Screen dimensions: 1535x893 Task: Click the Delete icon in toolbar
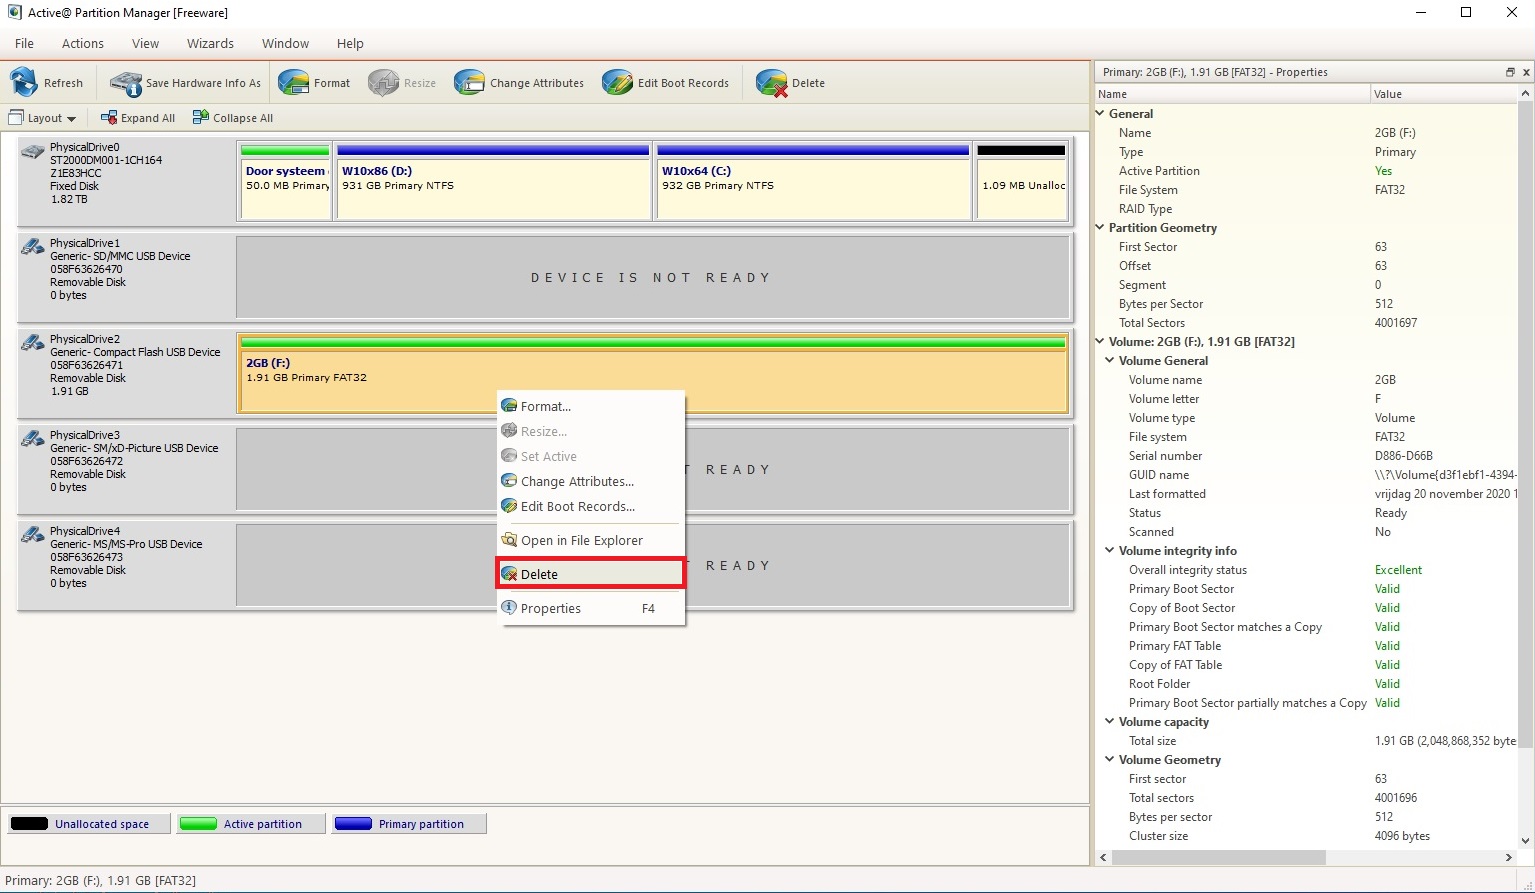point(771,83)
